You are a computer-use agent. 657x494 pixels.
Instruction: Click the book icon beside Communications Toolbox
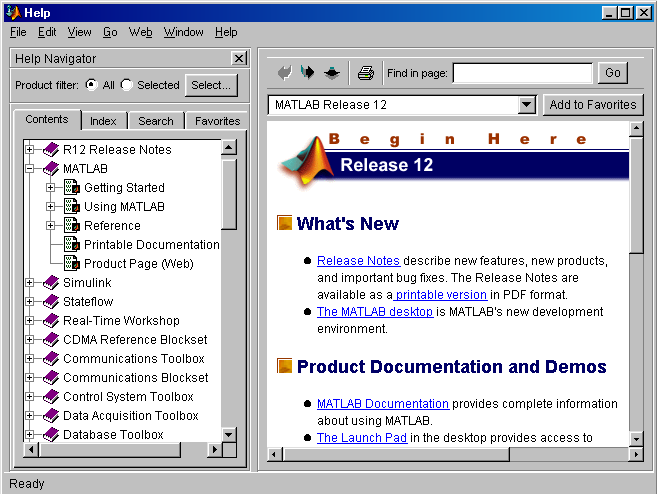pos(51,358)
